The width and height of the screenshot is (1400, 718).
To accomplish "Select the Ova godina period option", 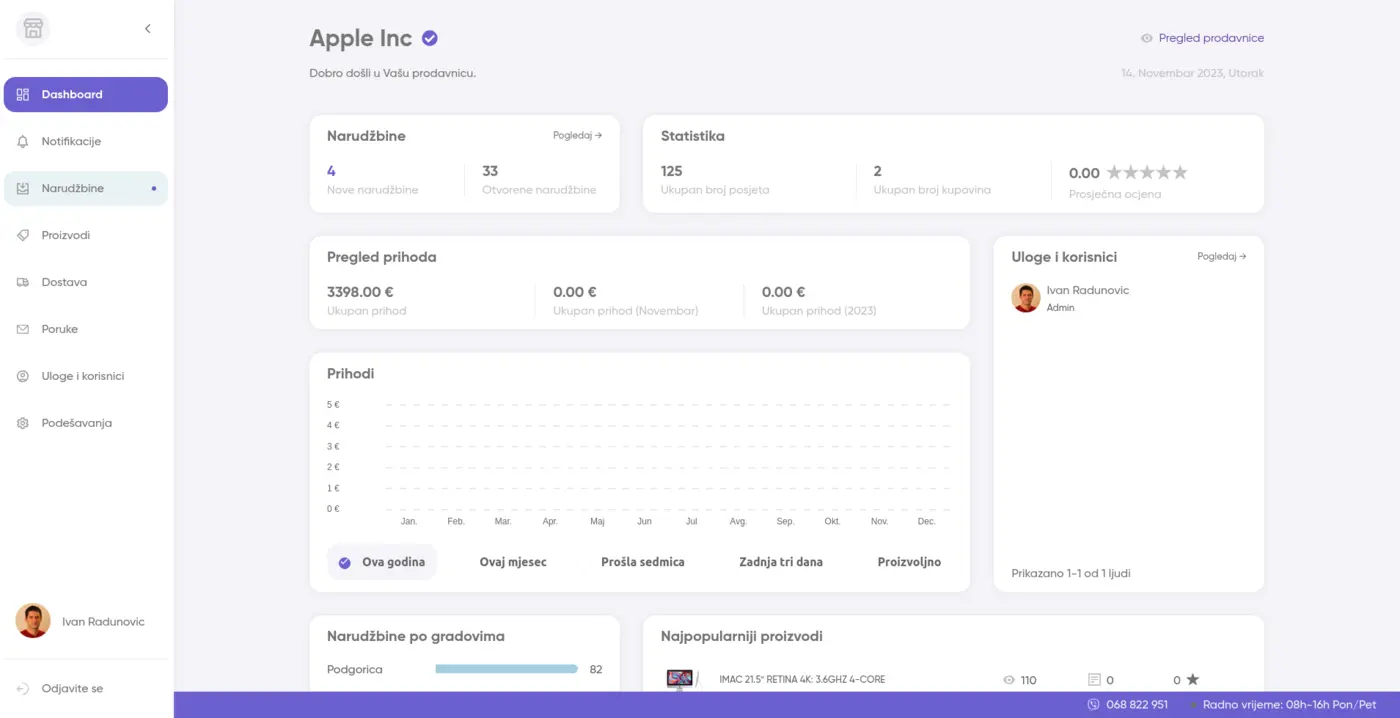I will (x=382, y=562).
